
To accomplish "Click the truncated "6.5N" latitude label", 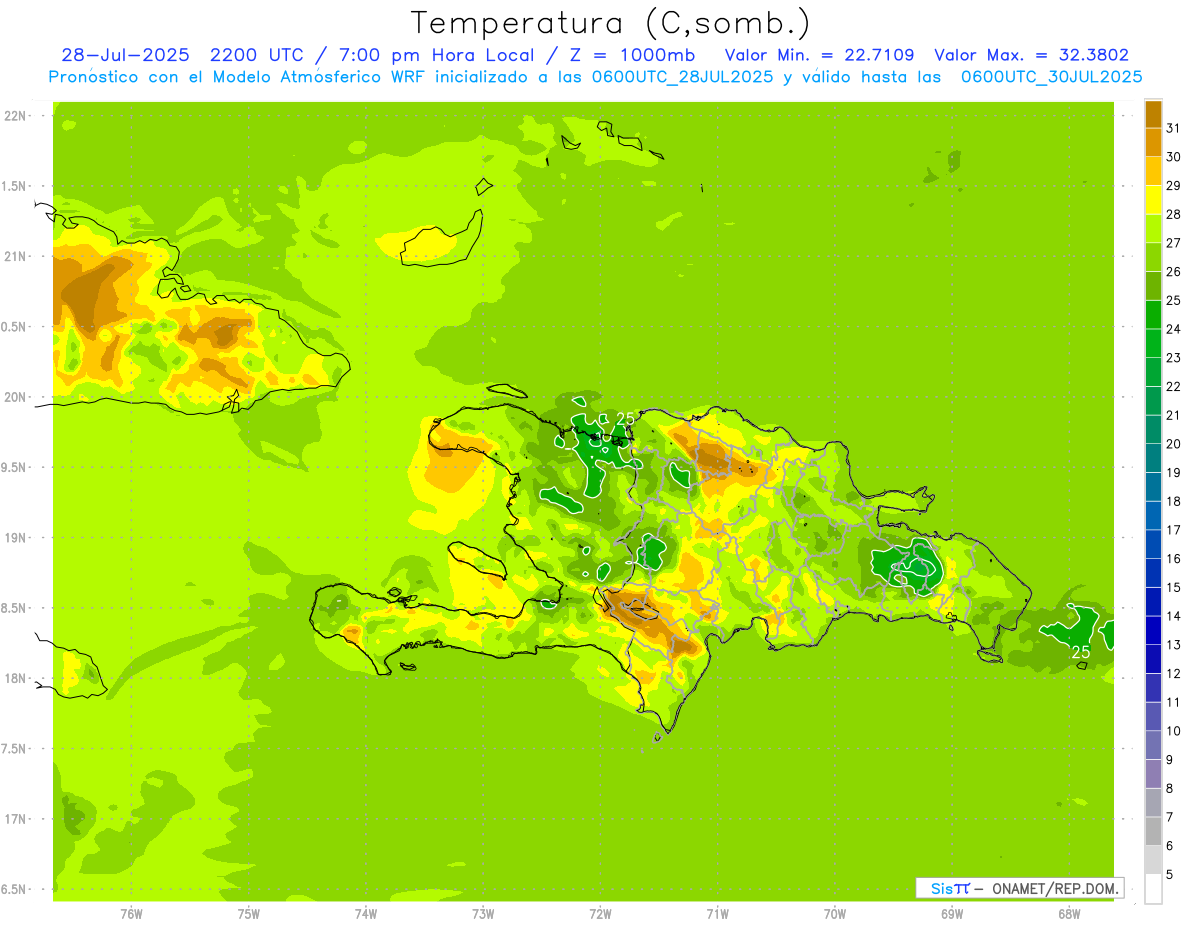I will pyautogui.click(x=14, y=889).
